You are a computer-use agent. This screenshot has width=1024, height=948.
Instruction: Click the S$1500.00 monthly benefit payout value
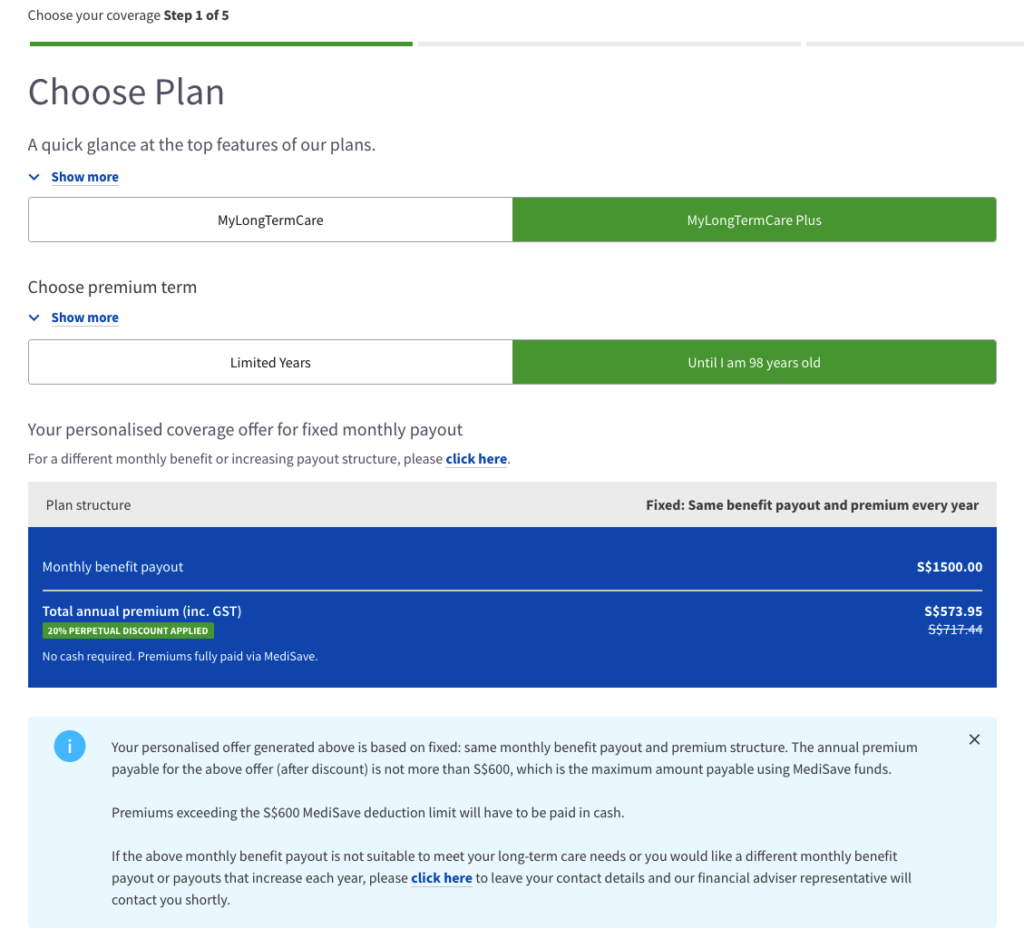(949, 567)
